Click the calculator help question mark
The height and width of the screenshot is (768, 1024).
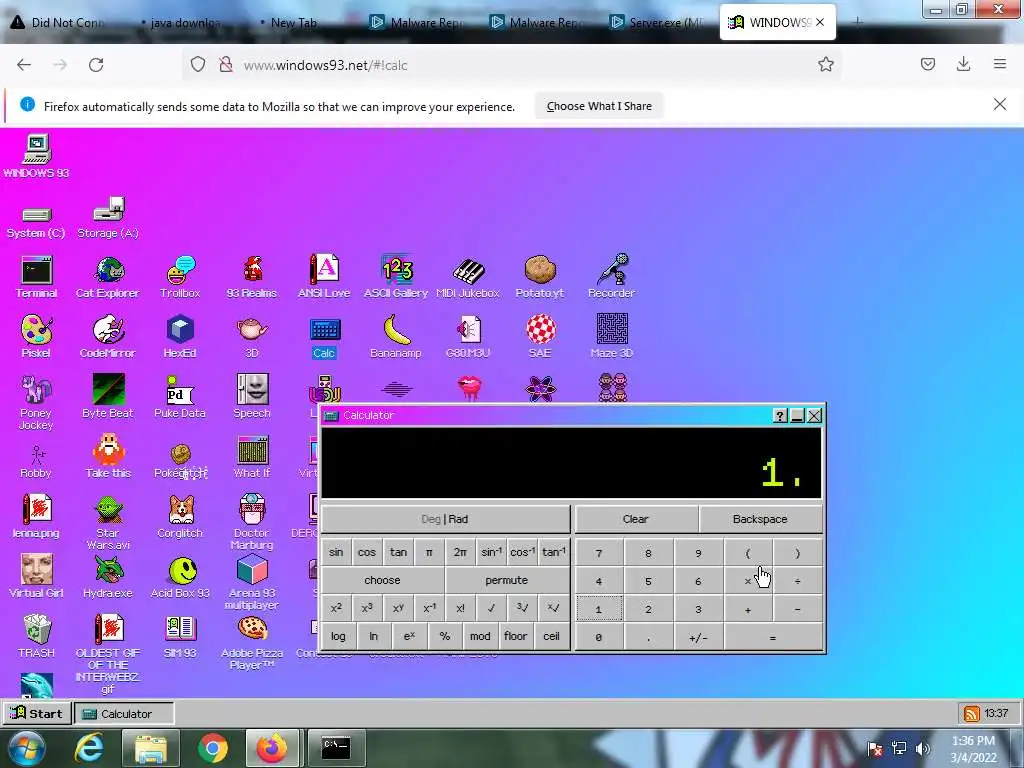[780, 416]
